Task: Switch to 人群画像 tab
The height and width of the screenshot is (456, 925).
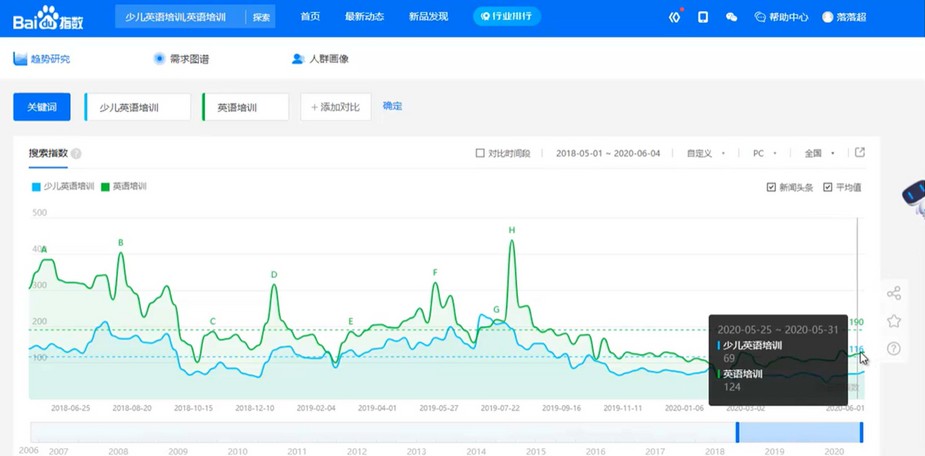Action: (x=320, y=59)
